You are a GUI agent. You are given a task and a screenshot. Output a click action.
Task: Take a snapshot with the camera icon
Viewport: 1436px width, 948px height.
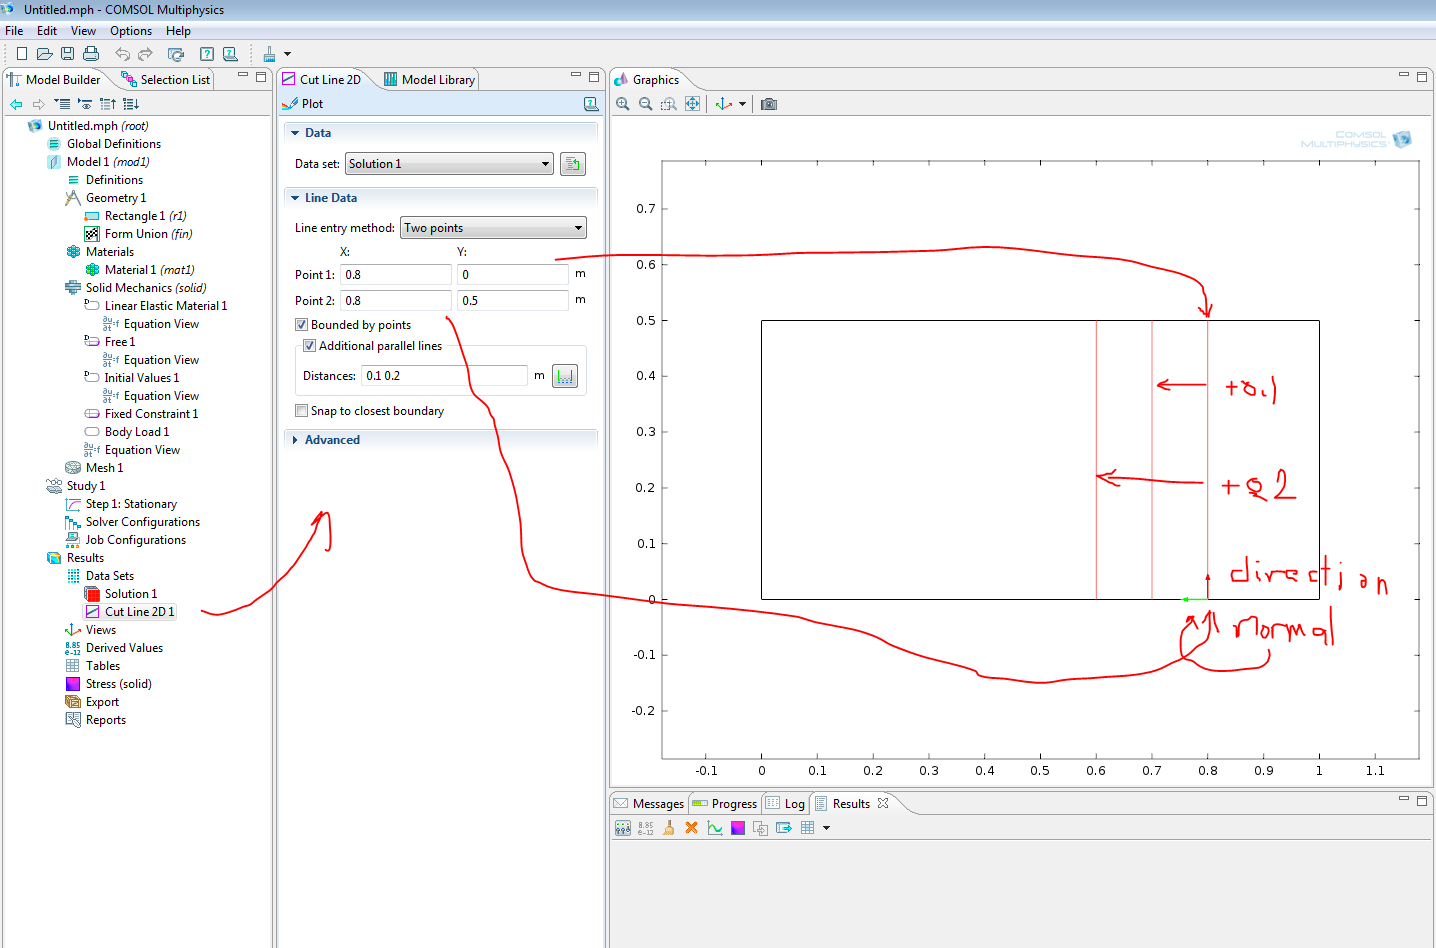coord(769,104)
